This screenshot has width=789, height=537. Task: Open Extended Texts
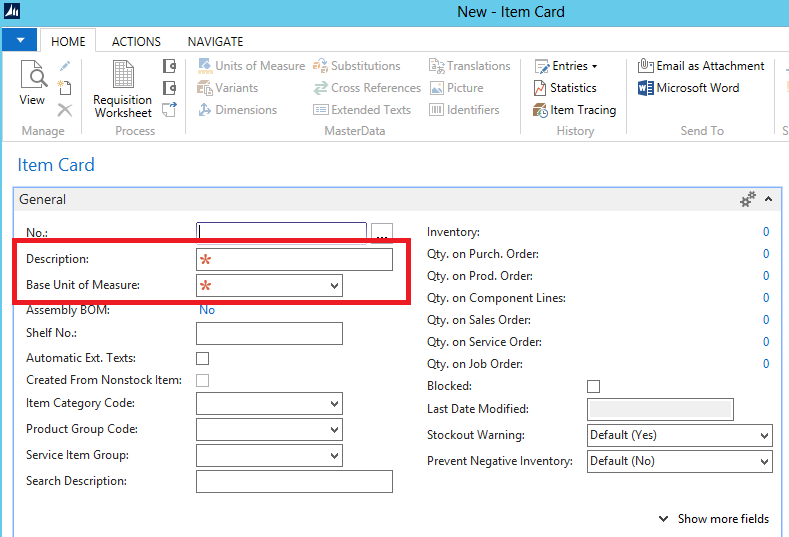pyautogui.click(x=362, y=110)
